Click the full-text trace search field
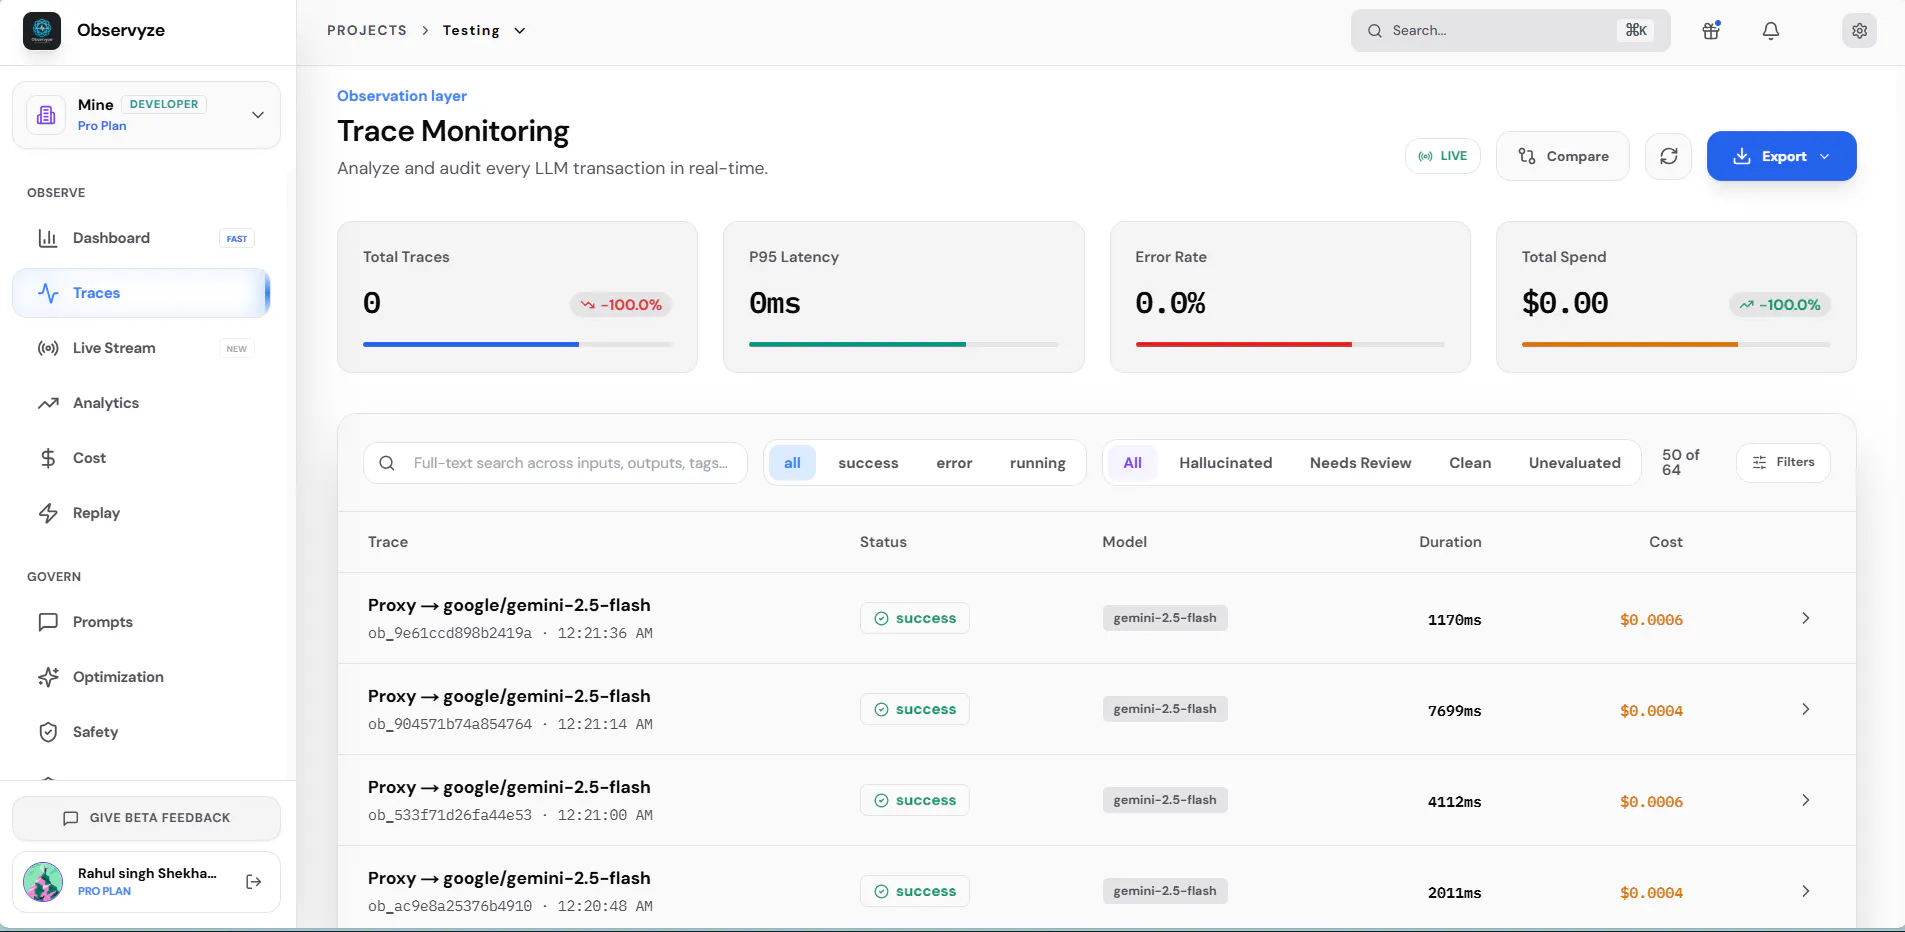 pyautogui.click(x=555, y=463)
